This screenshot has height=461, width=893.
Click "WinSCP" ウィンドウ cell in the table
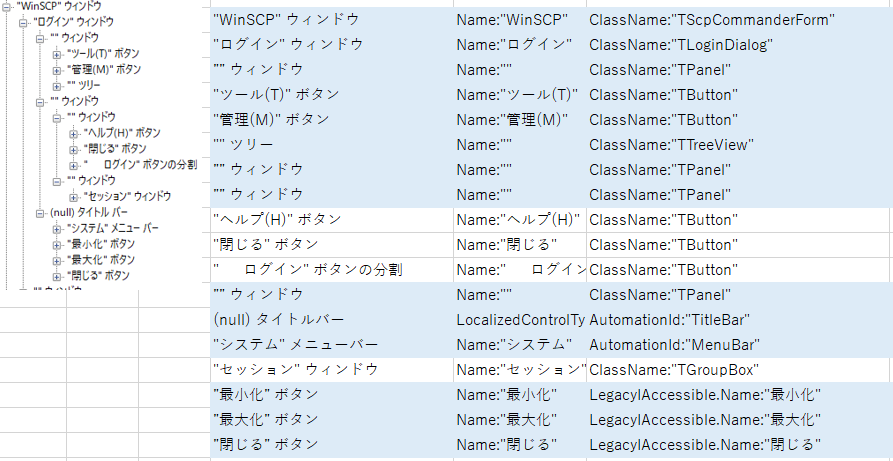coord(332,19)
